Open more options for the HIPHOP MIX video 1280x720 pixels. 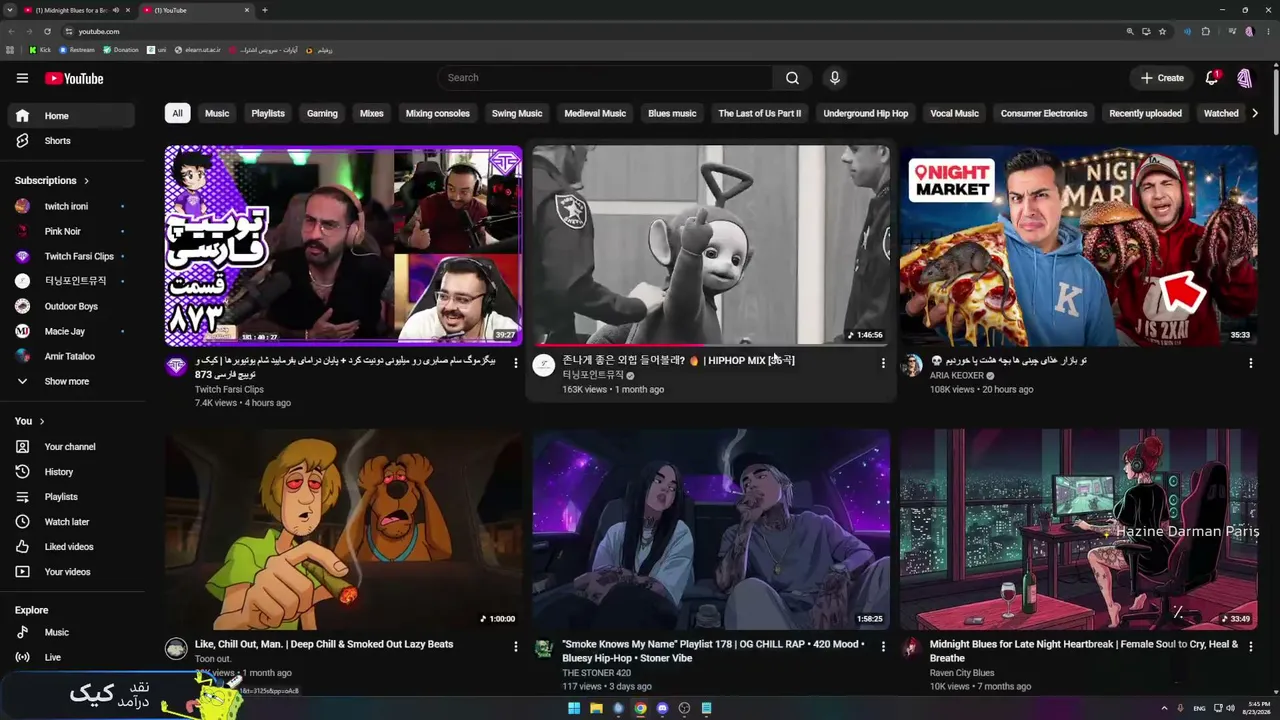pos(883,363)
